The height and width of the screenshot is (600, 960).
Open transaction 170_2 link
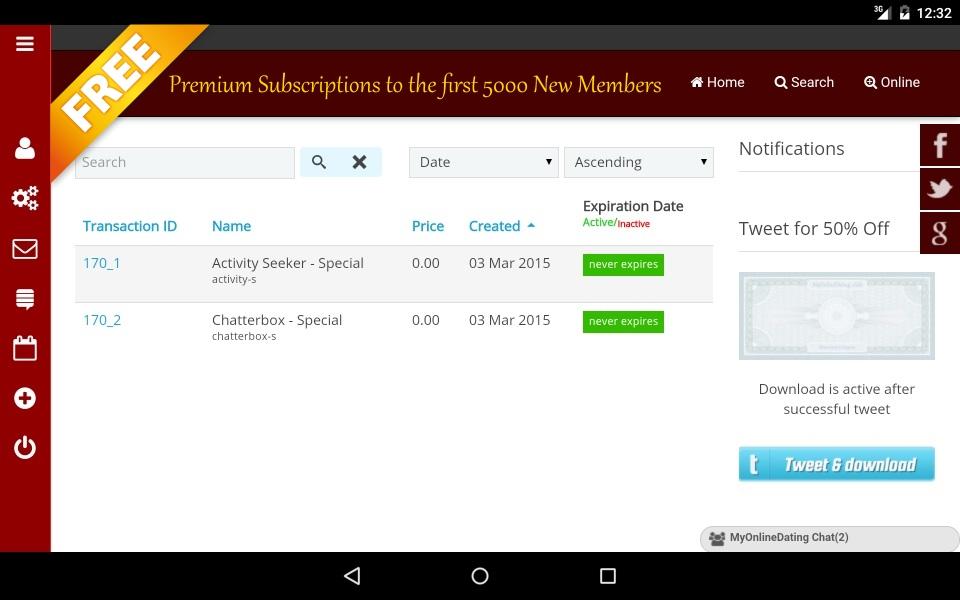[x=102, y=320]
